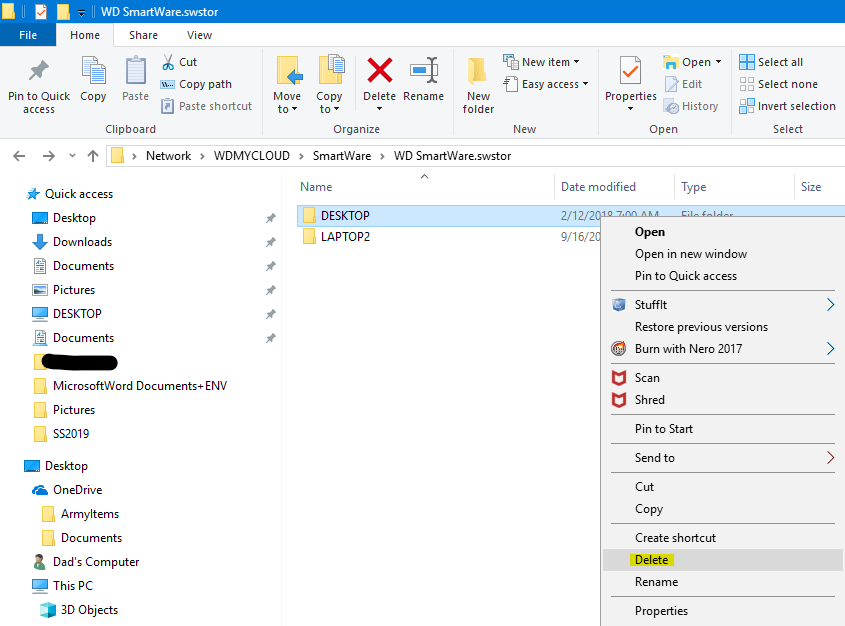
Task: Sort by the Name column header
Action: [316, 187]
